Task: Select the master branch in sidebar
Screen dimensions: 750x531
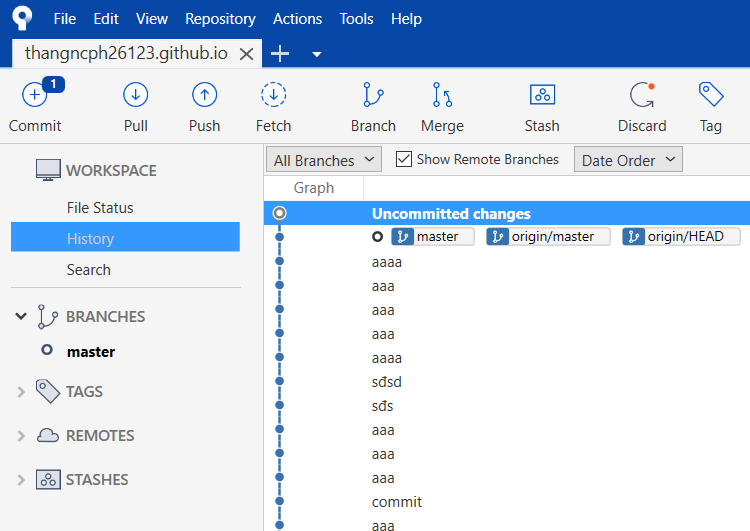Action: (91, 352)
